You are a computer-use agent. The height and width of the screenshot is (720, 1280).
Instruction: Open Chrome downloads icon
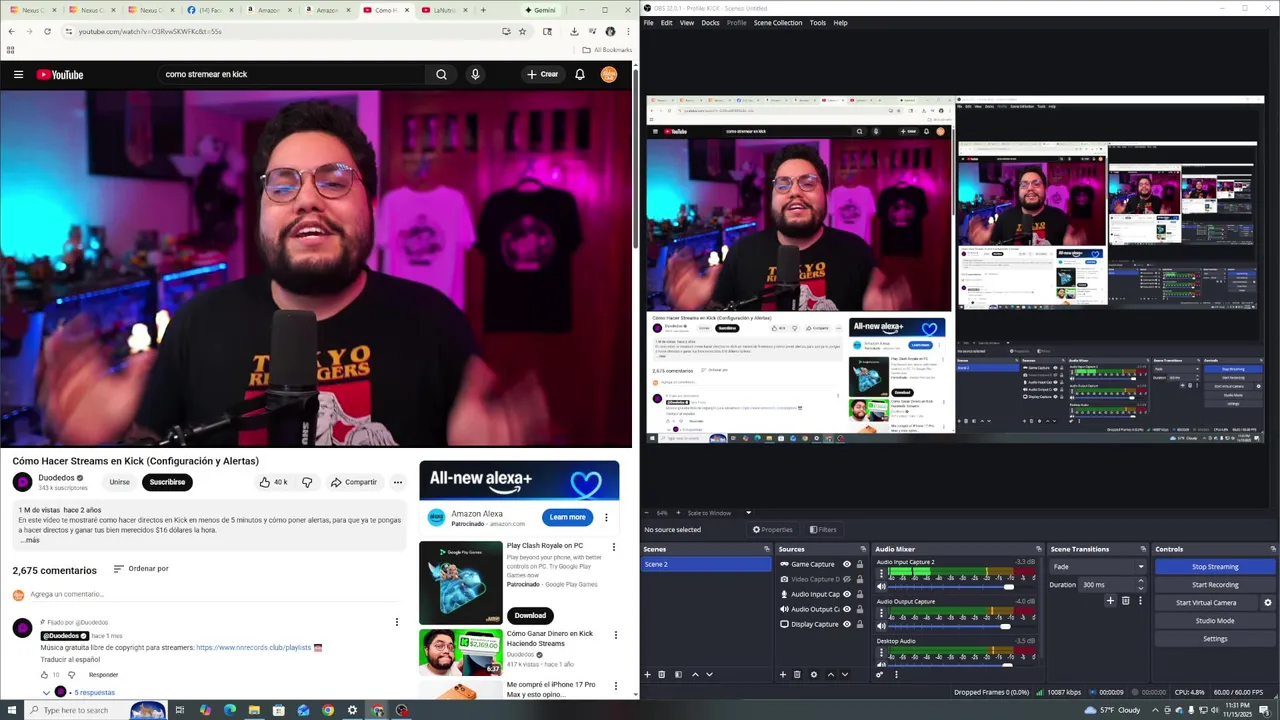574,31
